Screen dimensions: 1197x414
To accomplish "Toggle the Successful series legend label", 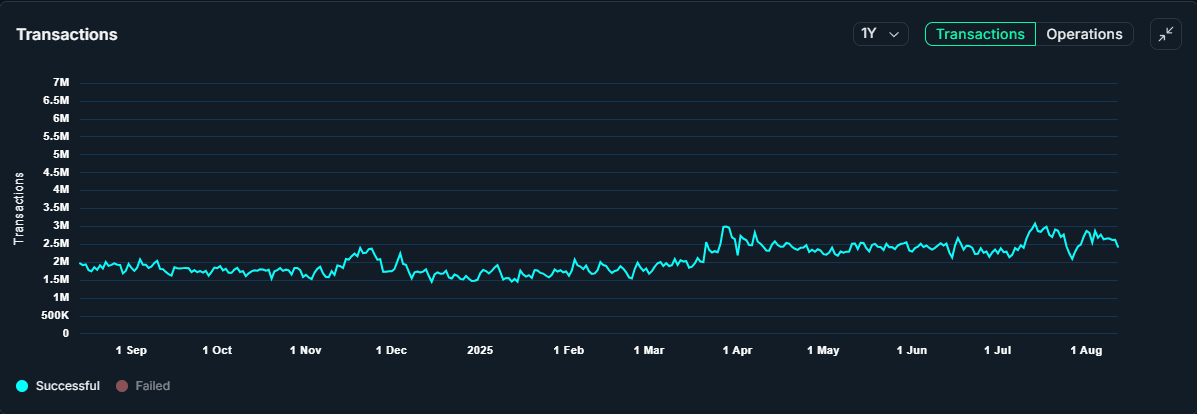I will 67,386.
